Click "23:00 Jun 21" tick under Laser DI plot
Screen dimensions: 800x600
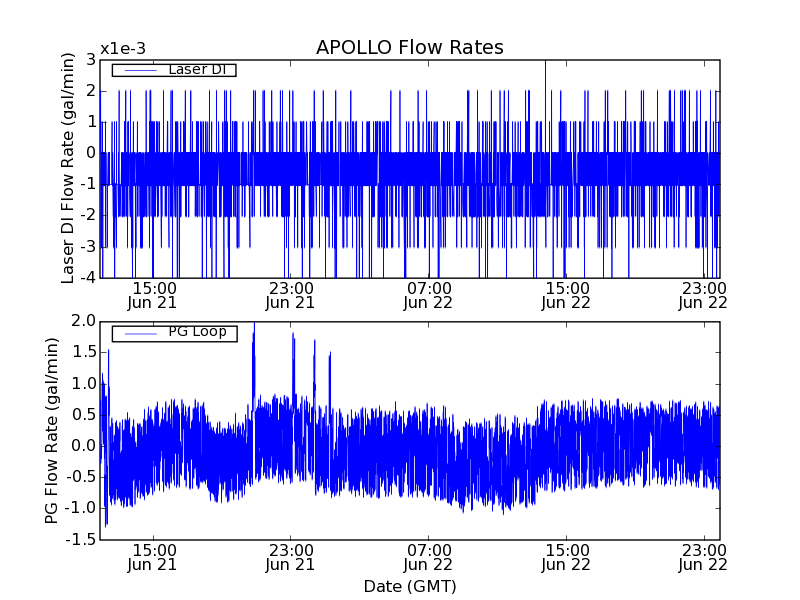click(x=290, y=296)
